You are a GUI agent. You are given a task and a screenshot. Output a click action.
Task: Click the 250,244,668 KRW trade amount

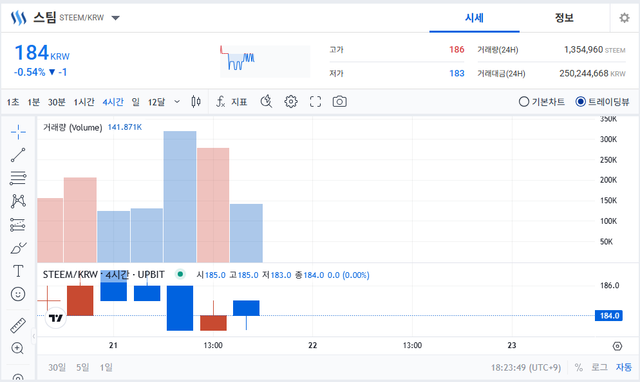(x=592, y=73)
